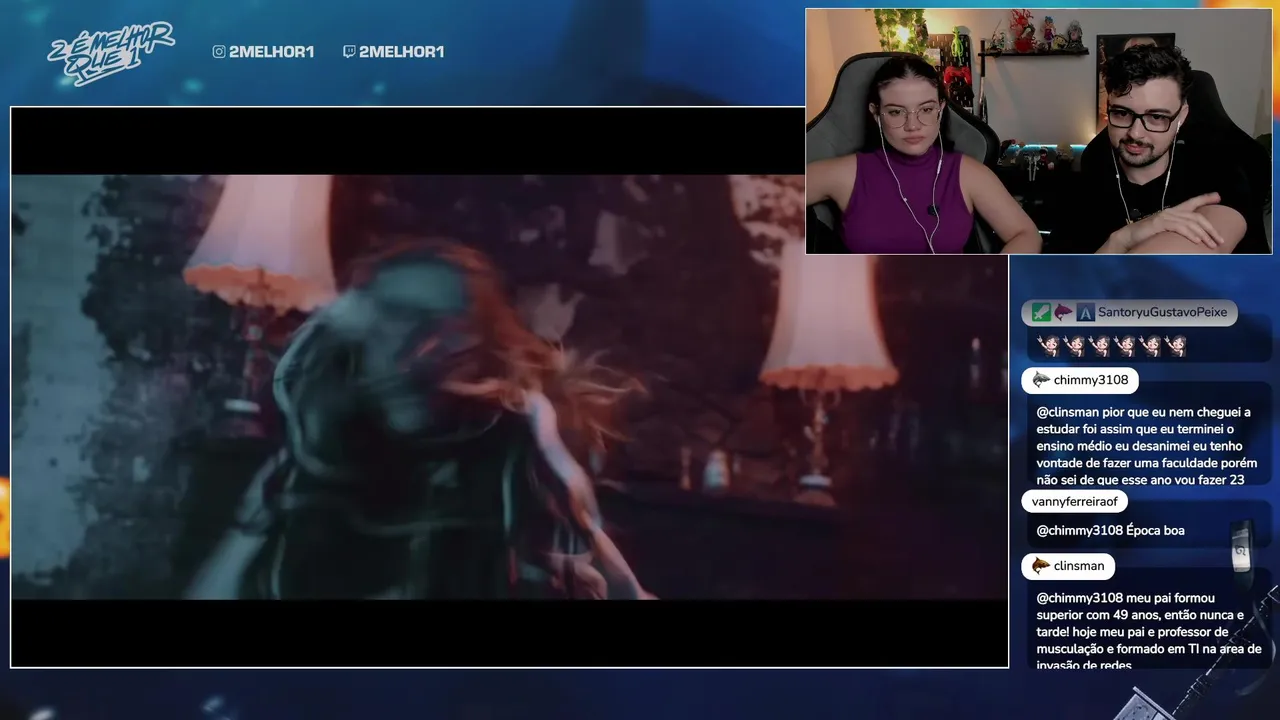The width and height of the screenshot is (1280, 720).
Task: Click the main music video frame
Action: tap(509, 387)
